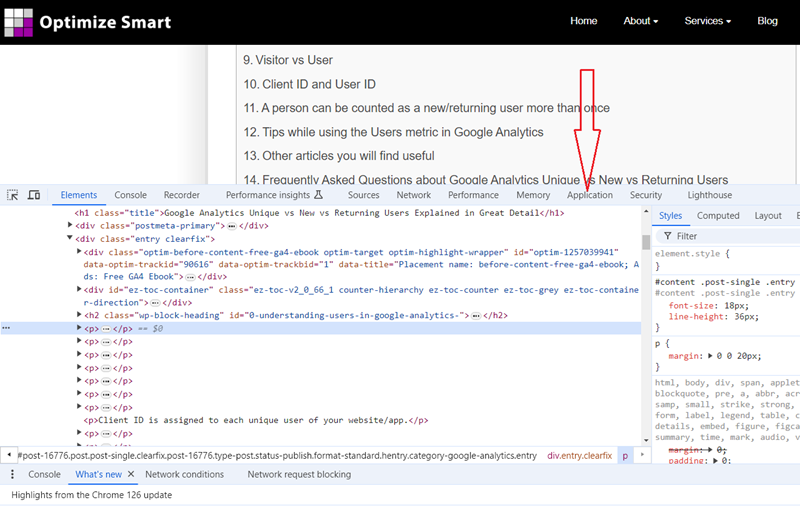The width and height of the screenshot is (800, 509).
Task: Select the p breadcrumb item
Action: pos(625,455)
